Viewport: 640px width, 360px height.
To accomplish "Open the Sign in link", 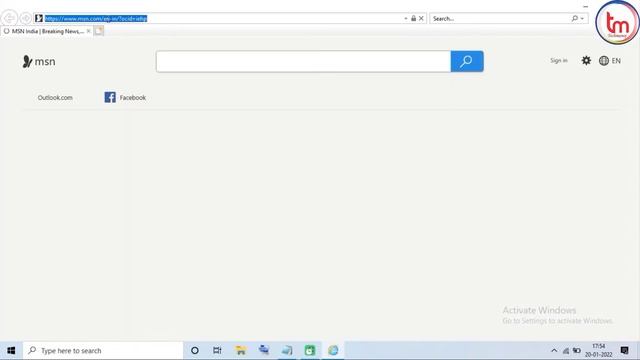I will click(x=559, y=60).
